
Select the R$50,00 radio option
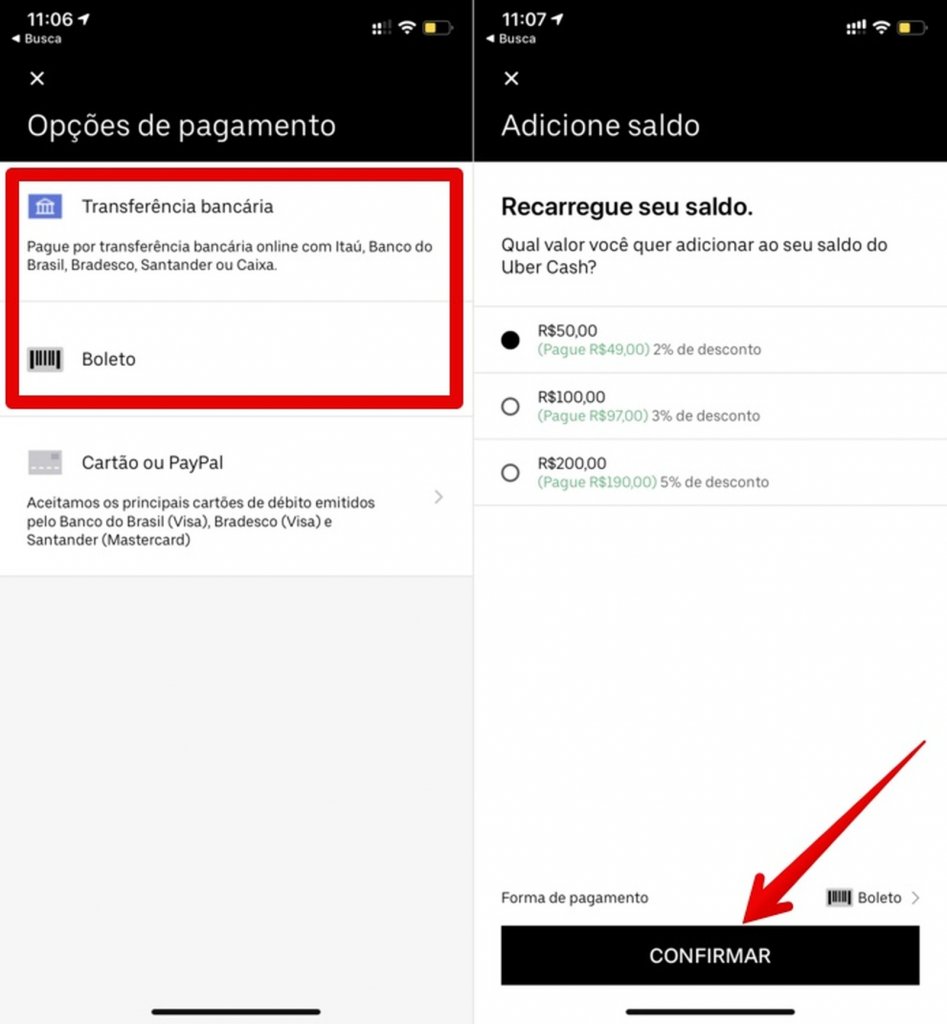click(x=510, y=340)
